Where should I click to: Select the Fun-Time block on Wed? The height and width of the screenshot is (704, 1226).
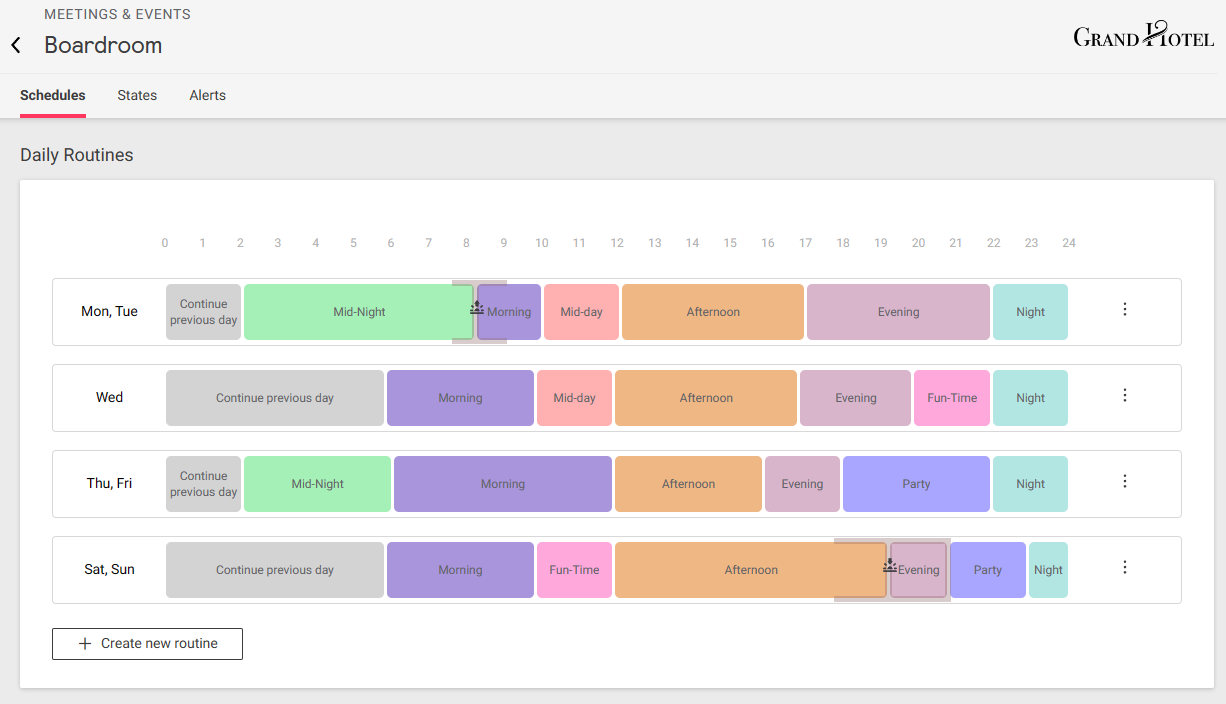tap(951, 397)
